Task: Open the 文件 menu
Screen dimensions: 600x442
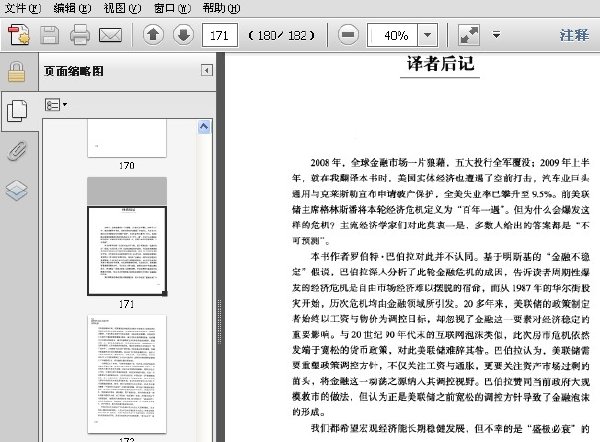Action: click(x=23, y=8)
